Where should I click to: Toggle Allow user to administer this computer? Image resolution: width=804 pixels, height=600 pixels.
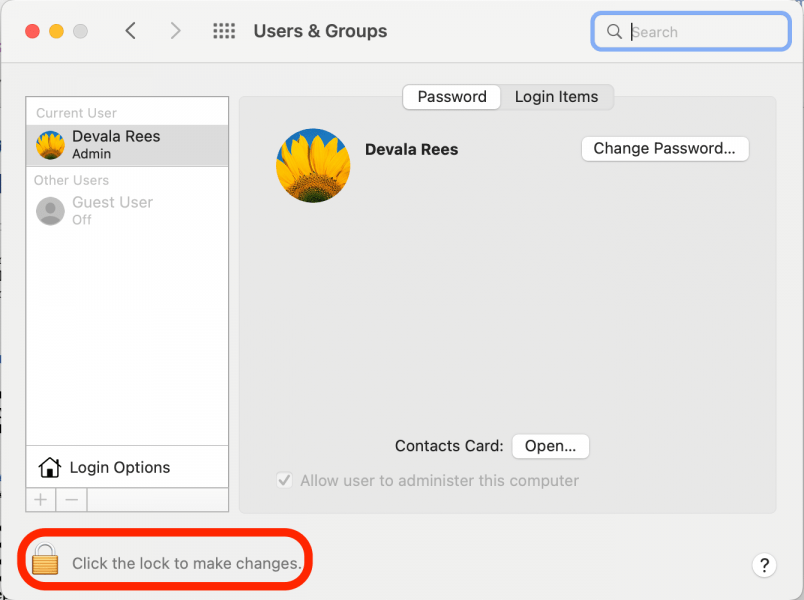(284, 481)
